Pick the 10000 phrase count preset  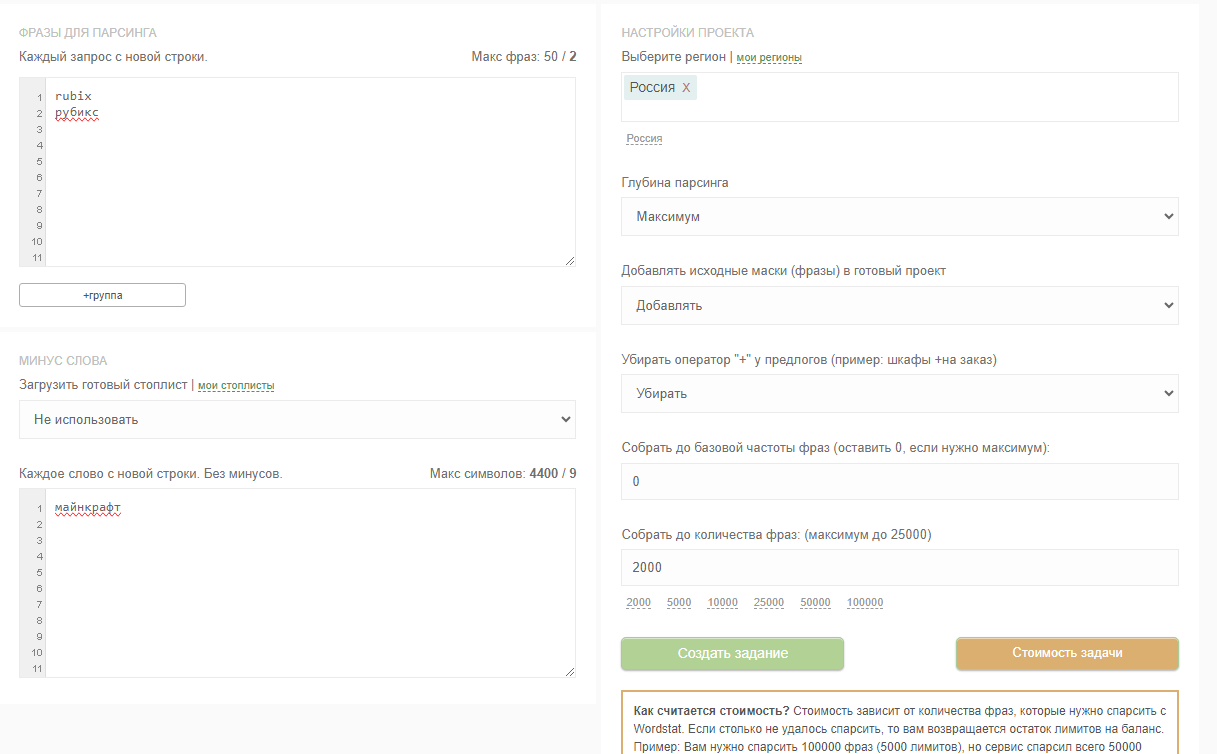pyautogui.click(x=722, y=603)
